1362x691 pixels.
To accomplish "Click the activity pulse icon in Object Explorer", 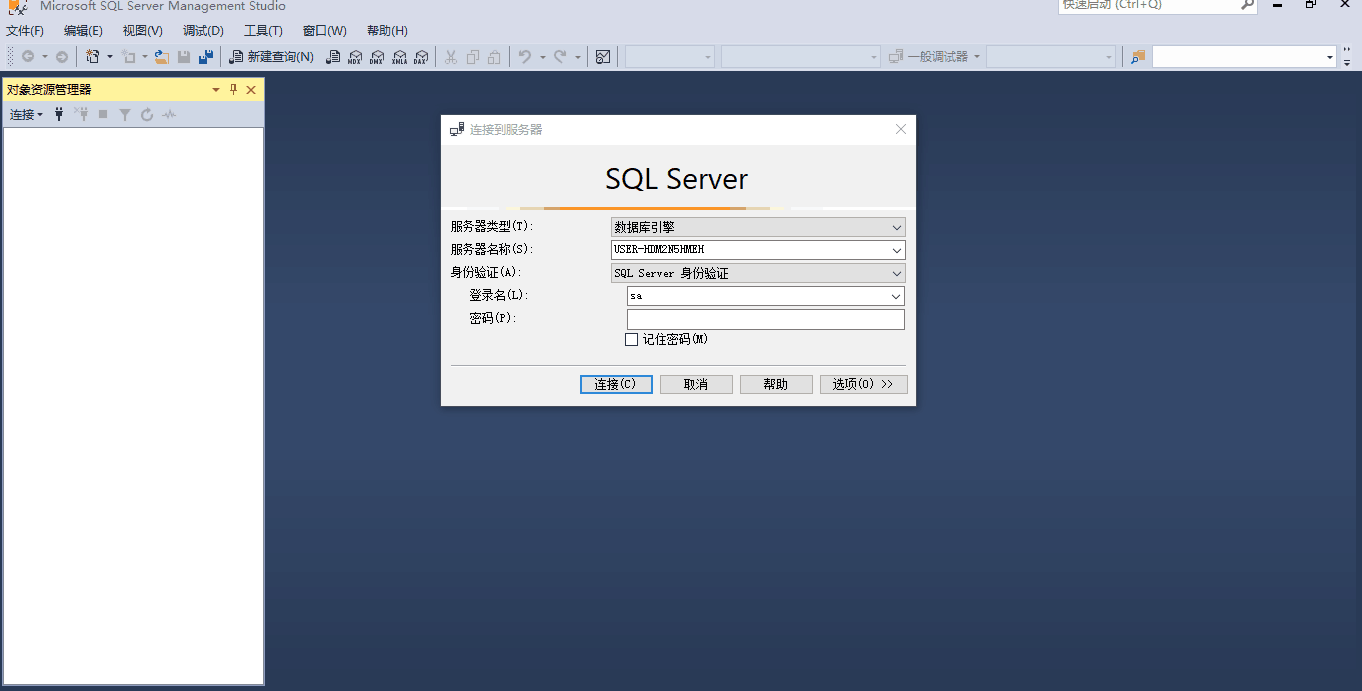I will [x=169, y=115].
